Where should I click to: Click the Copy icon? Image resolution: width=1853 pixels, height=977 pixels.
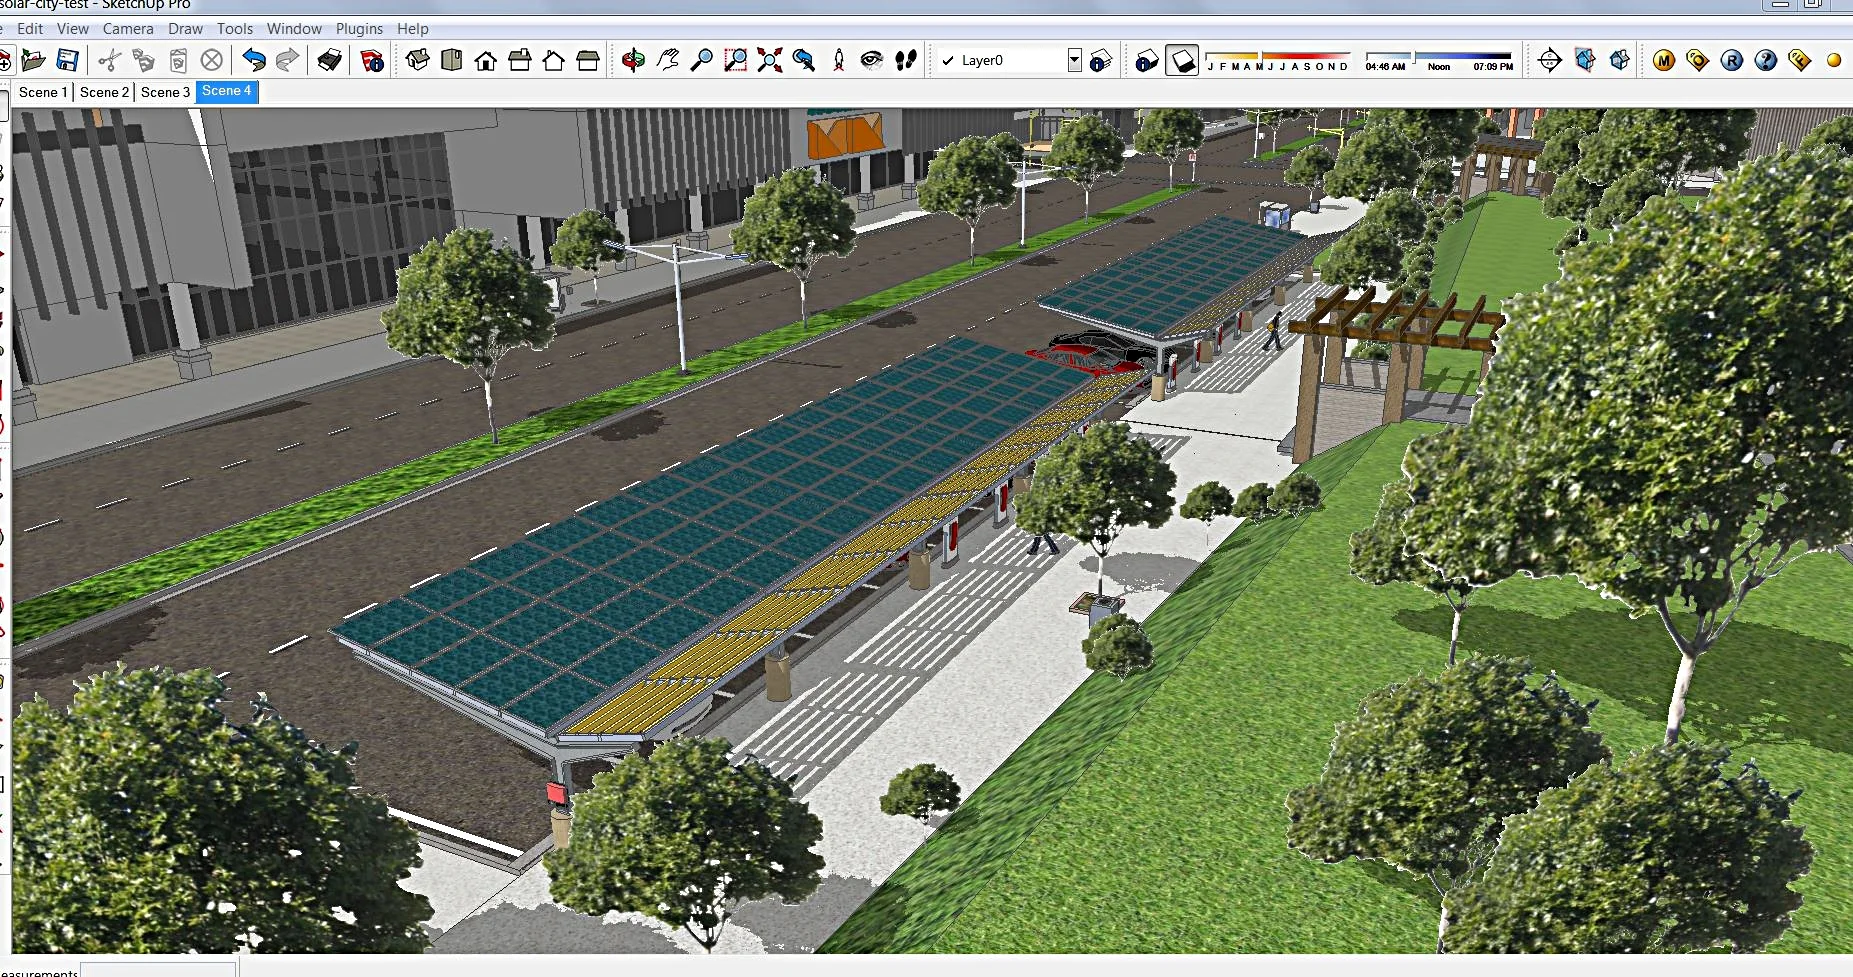coord(143,61)
